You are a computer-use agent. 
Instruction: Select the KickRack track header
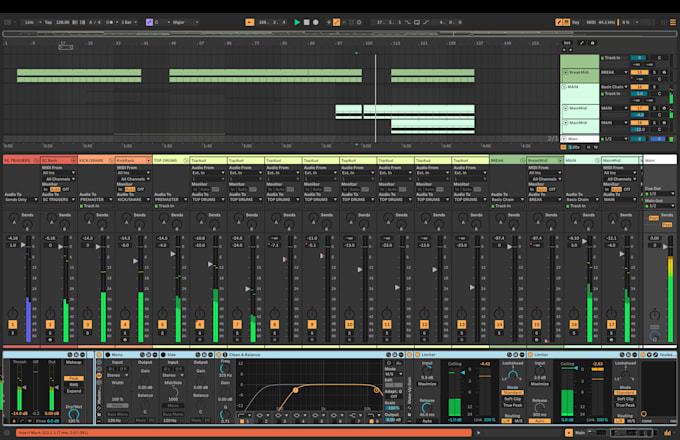pos(133,160)
